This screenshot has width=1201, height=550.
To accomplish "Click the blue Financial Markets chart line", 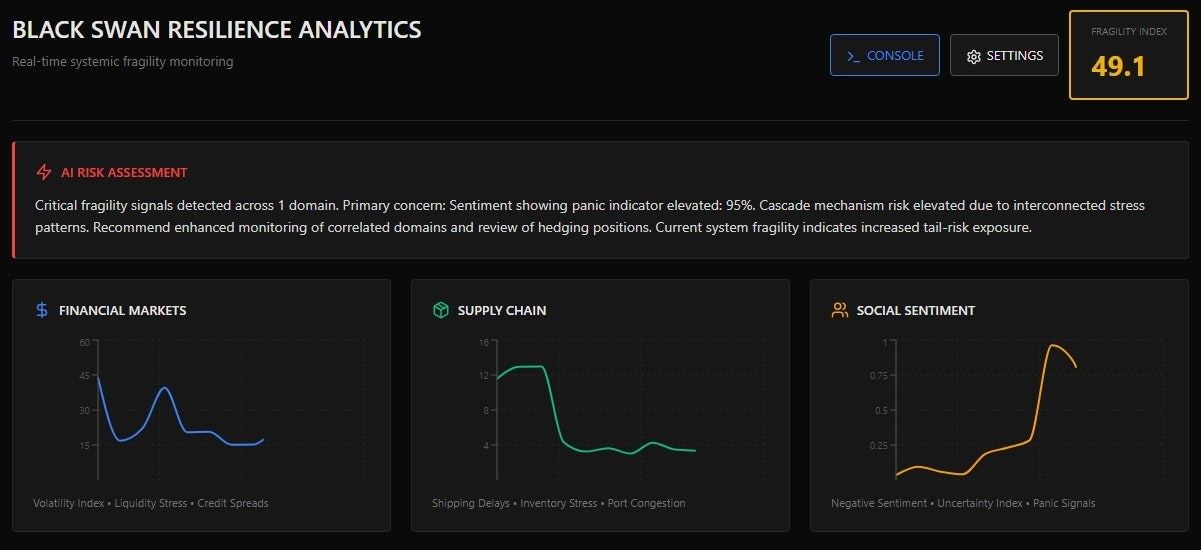I will [165, 388].
